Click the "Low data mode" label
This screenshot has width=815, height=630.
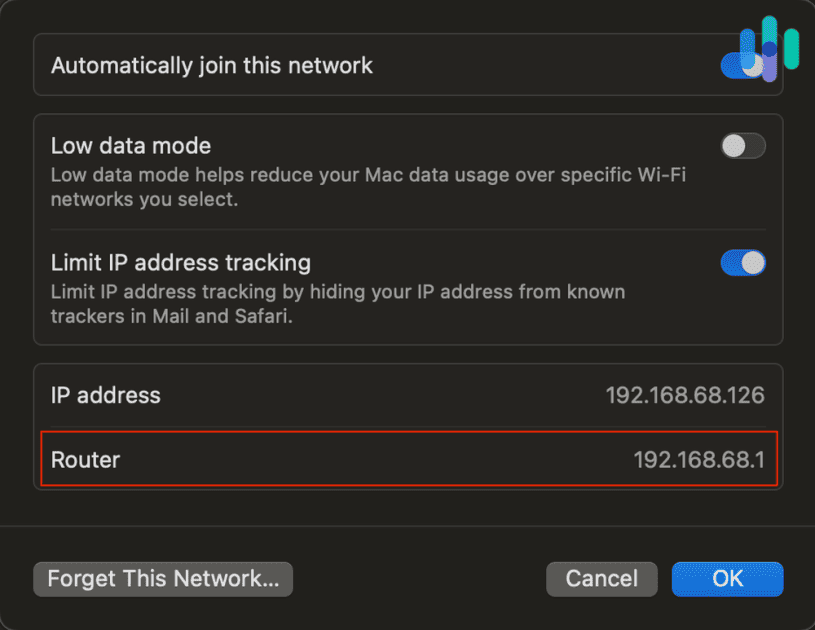click(x=130, y=146)
